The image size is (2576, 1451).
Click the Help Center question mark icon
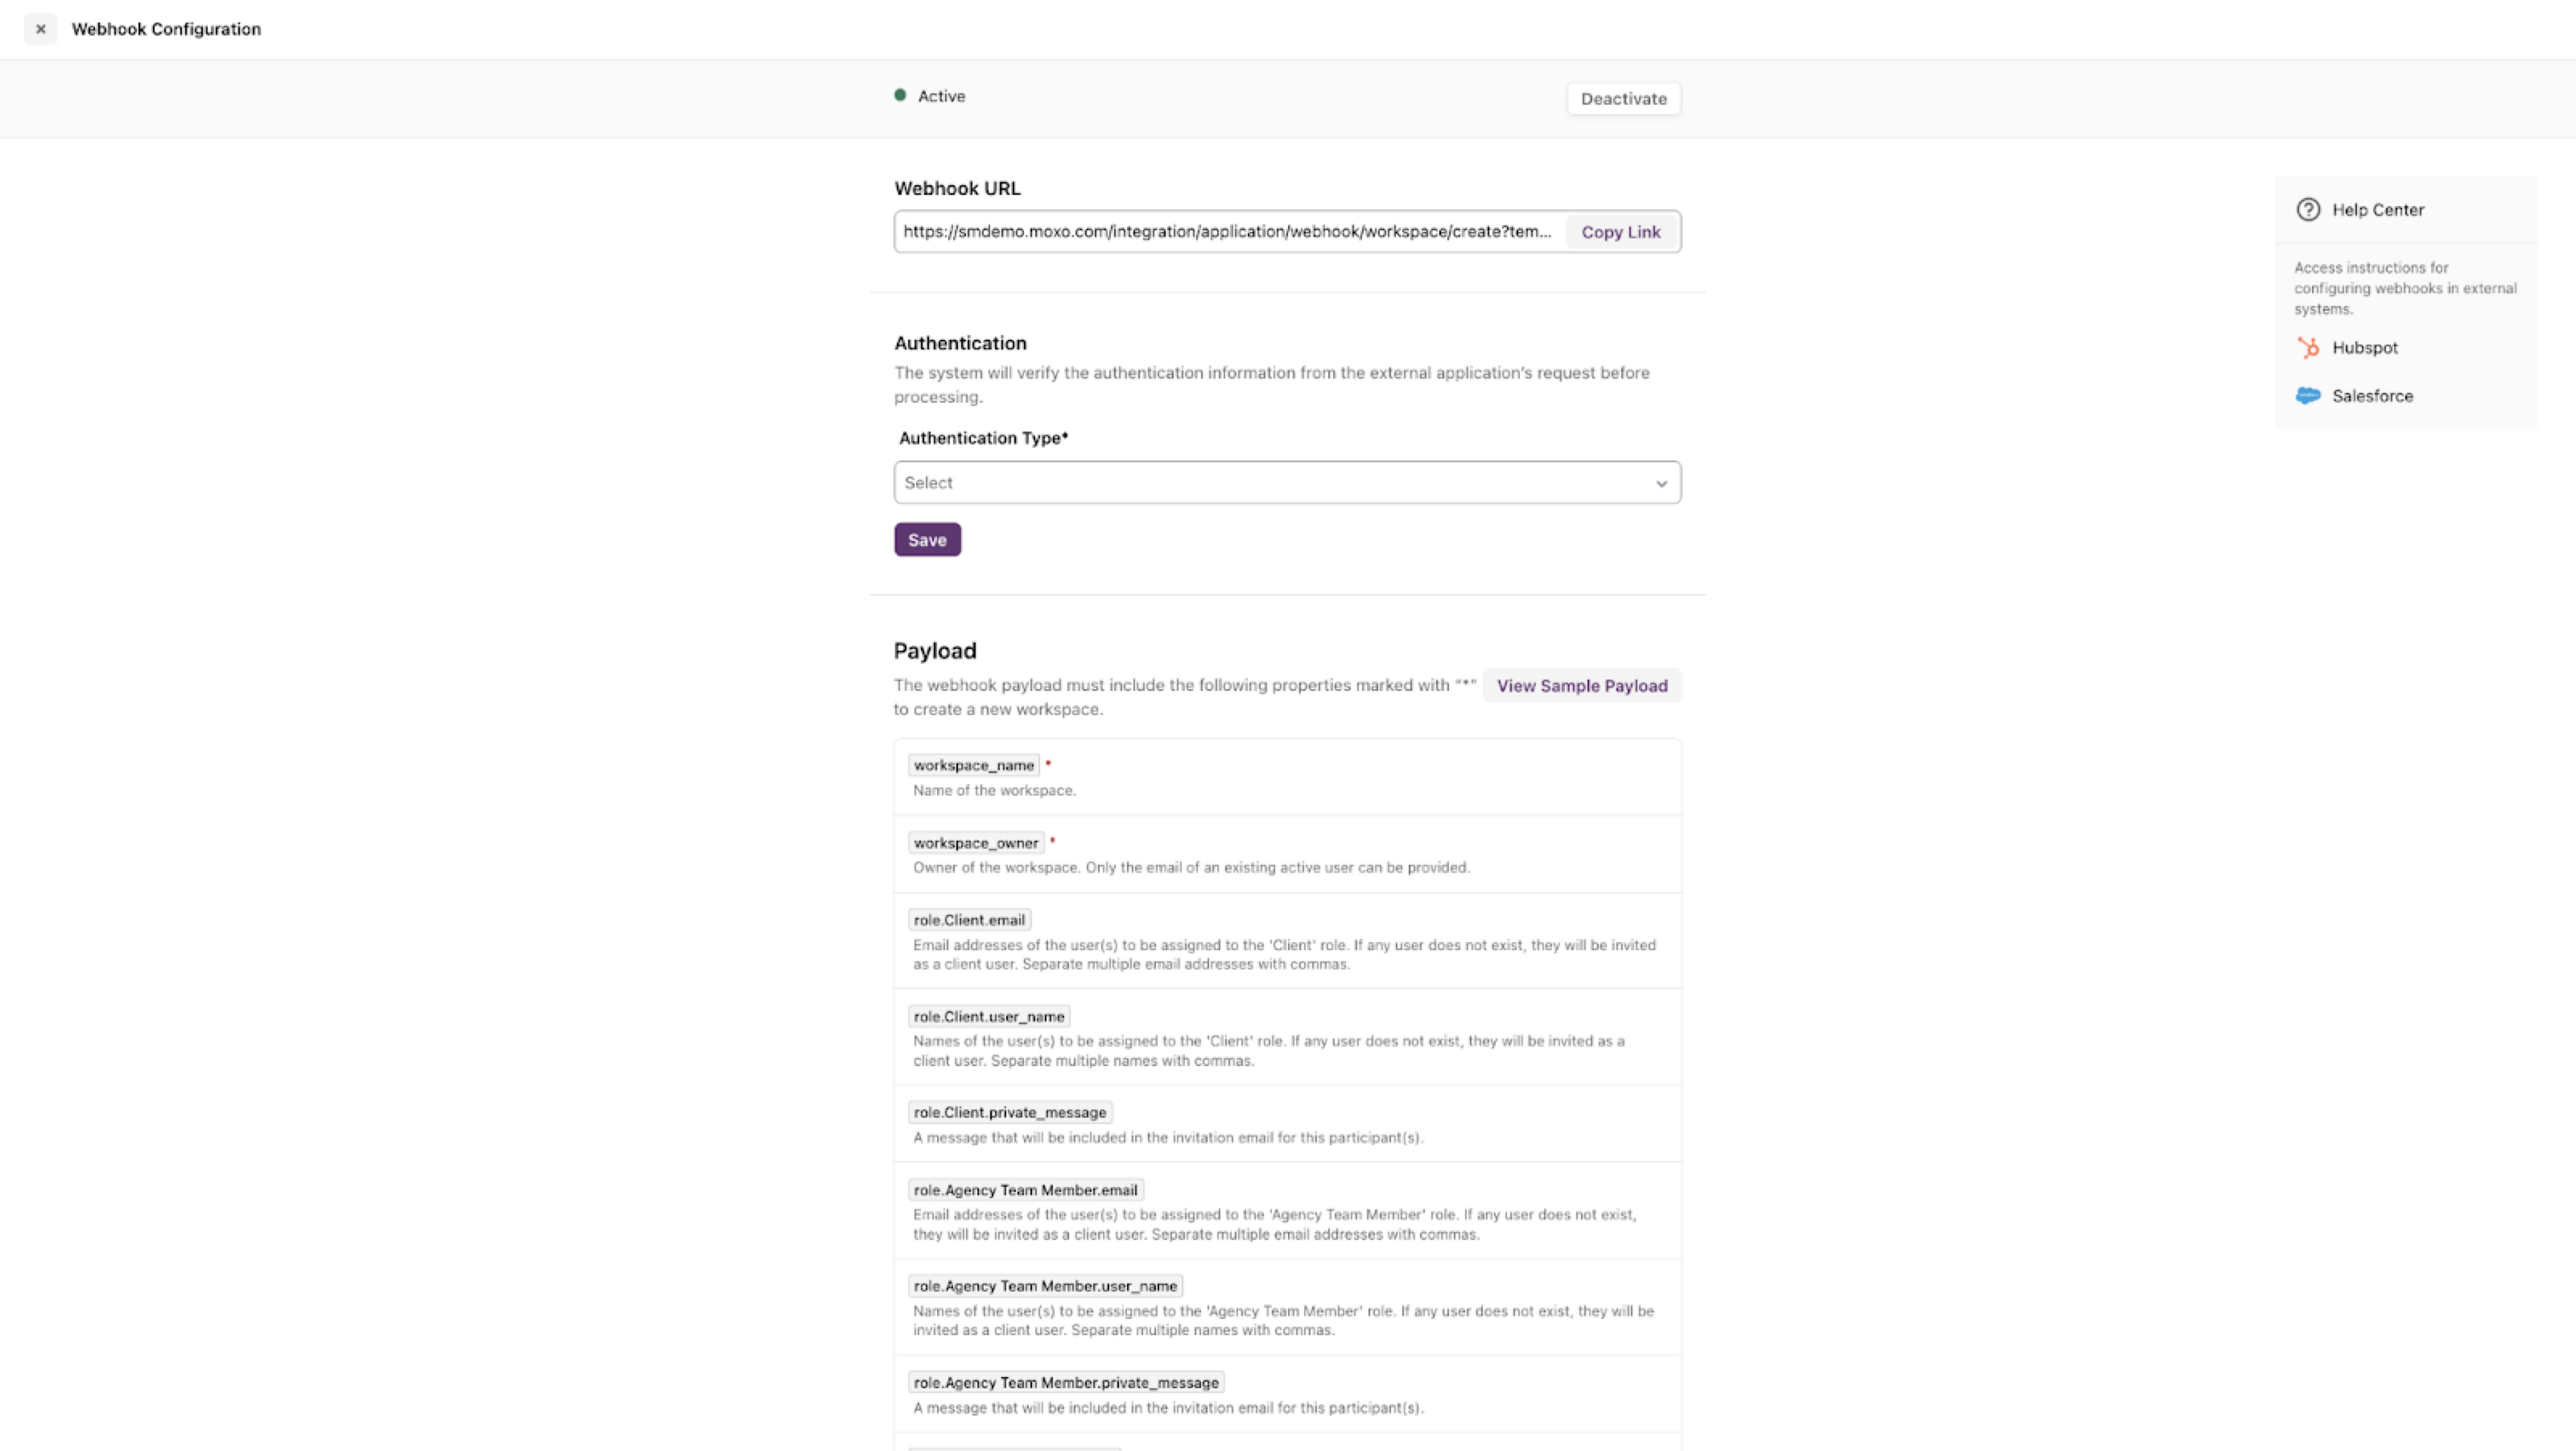pos(2308,210)
